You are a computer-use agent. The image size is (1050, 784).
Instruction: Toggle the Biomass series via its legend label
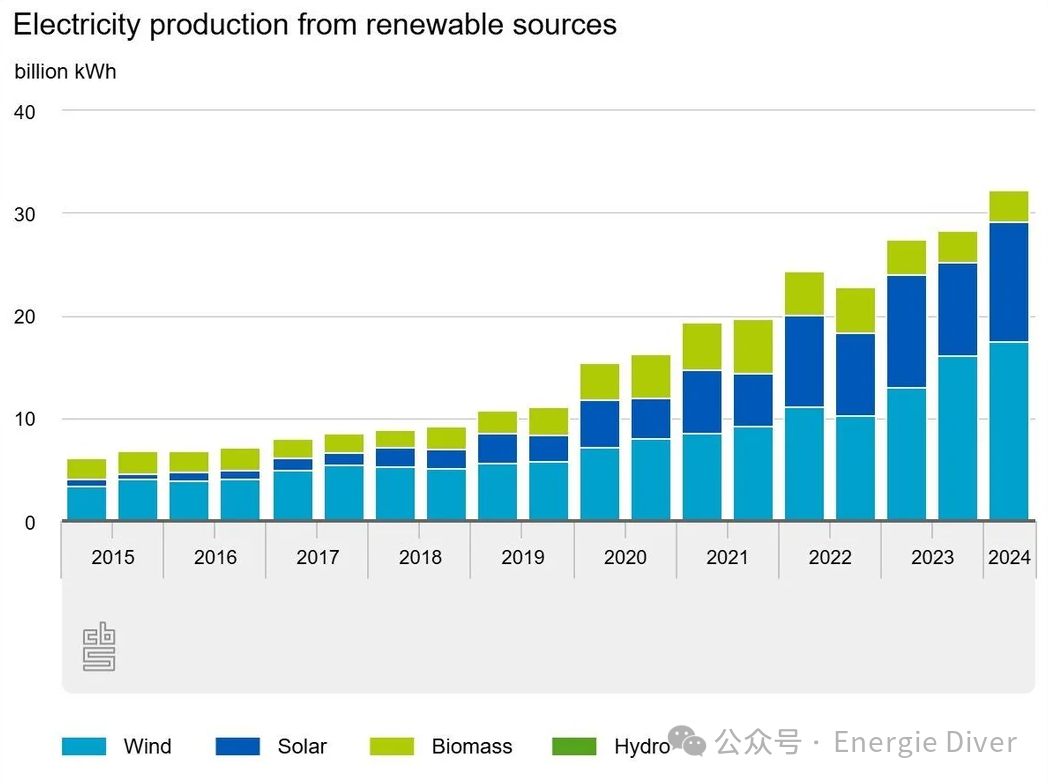[x=472, y=746]
